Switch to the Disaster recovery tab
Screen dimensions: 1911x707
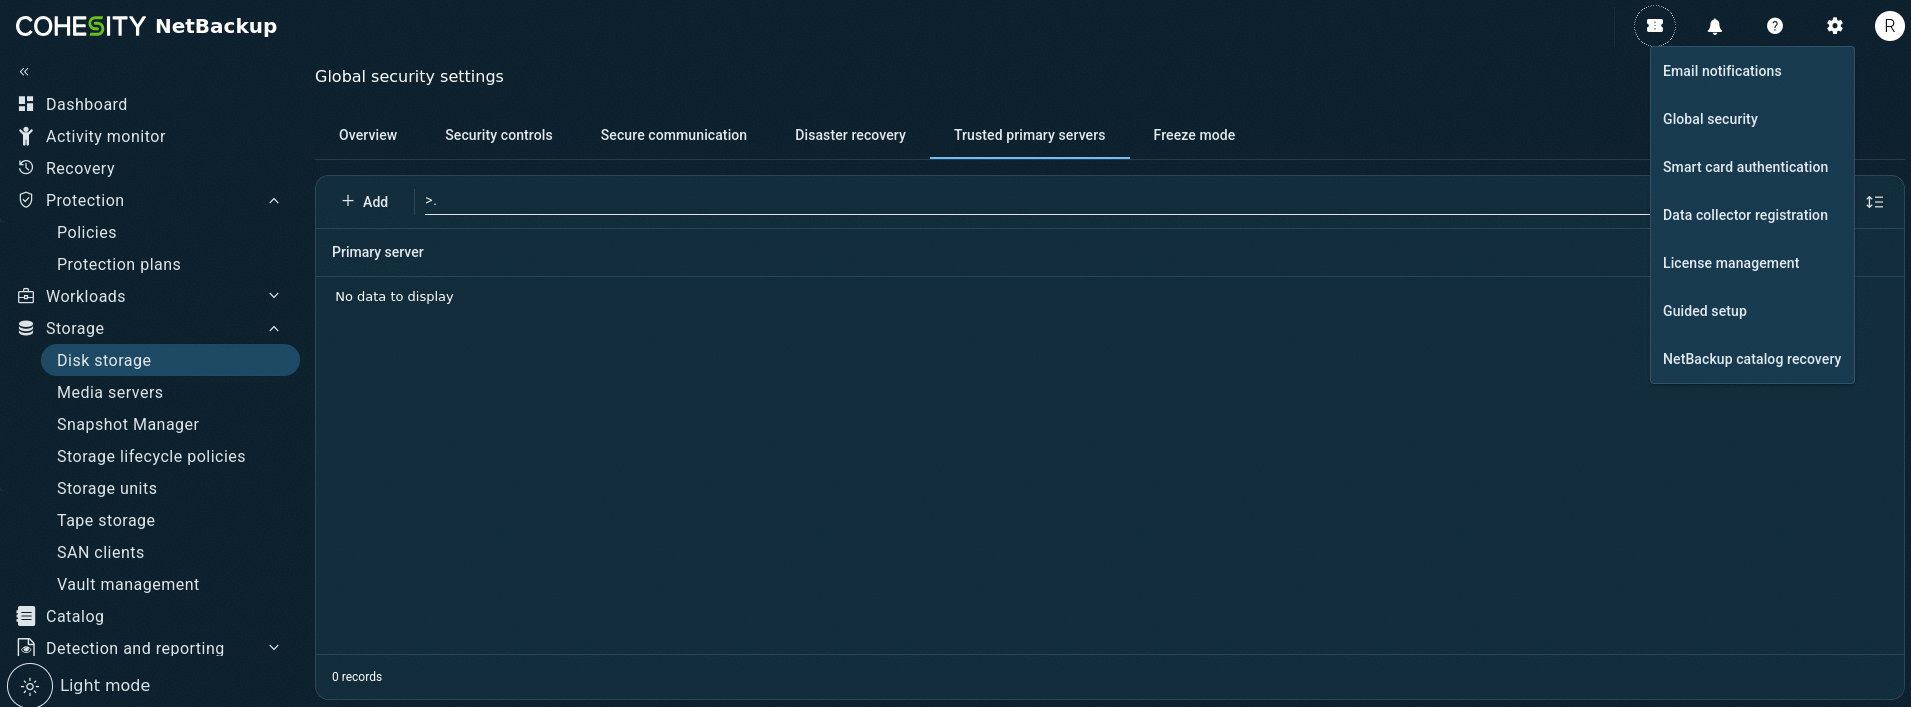coord(851,135)
